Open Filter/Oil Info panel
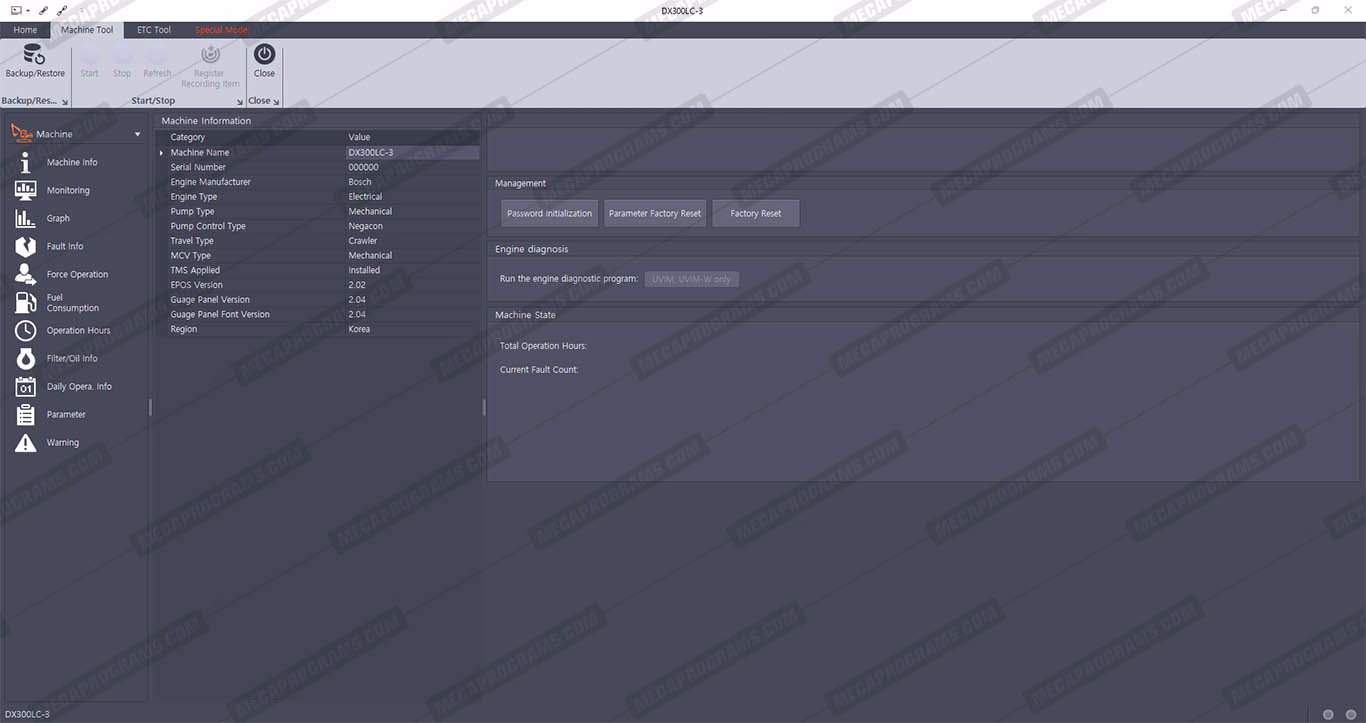The image size is (1366, 723). point(72,358)
